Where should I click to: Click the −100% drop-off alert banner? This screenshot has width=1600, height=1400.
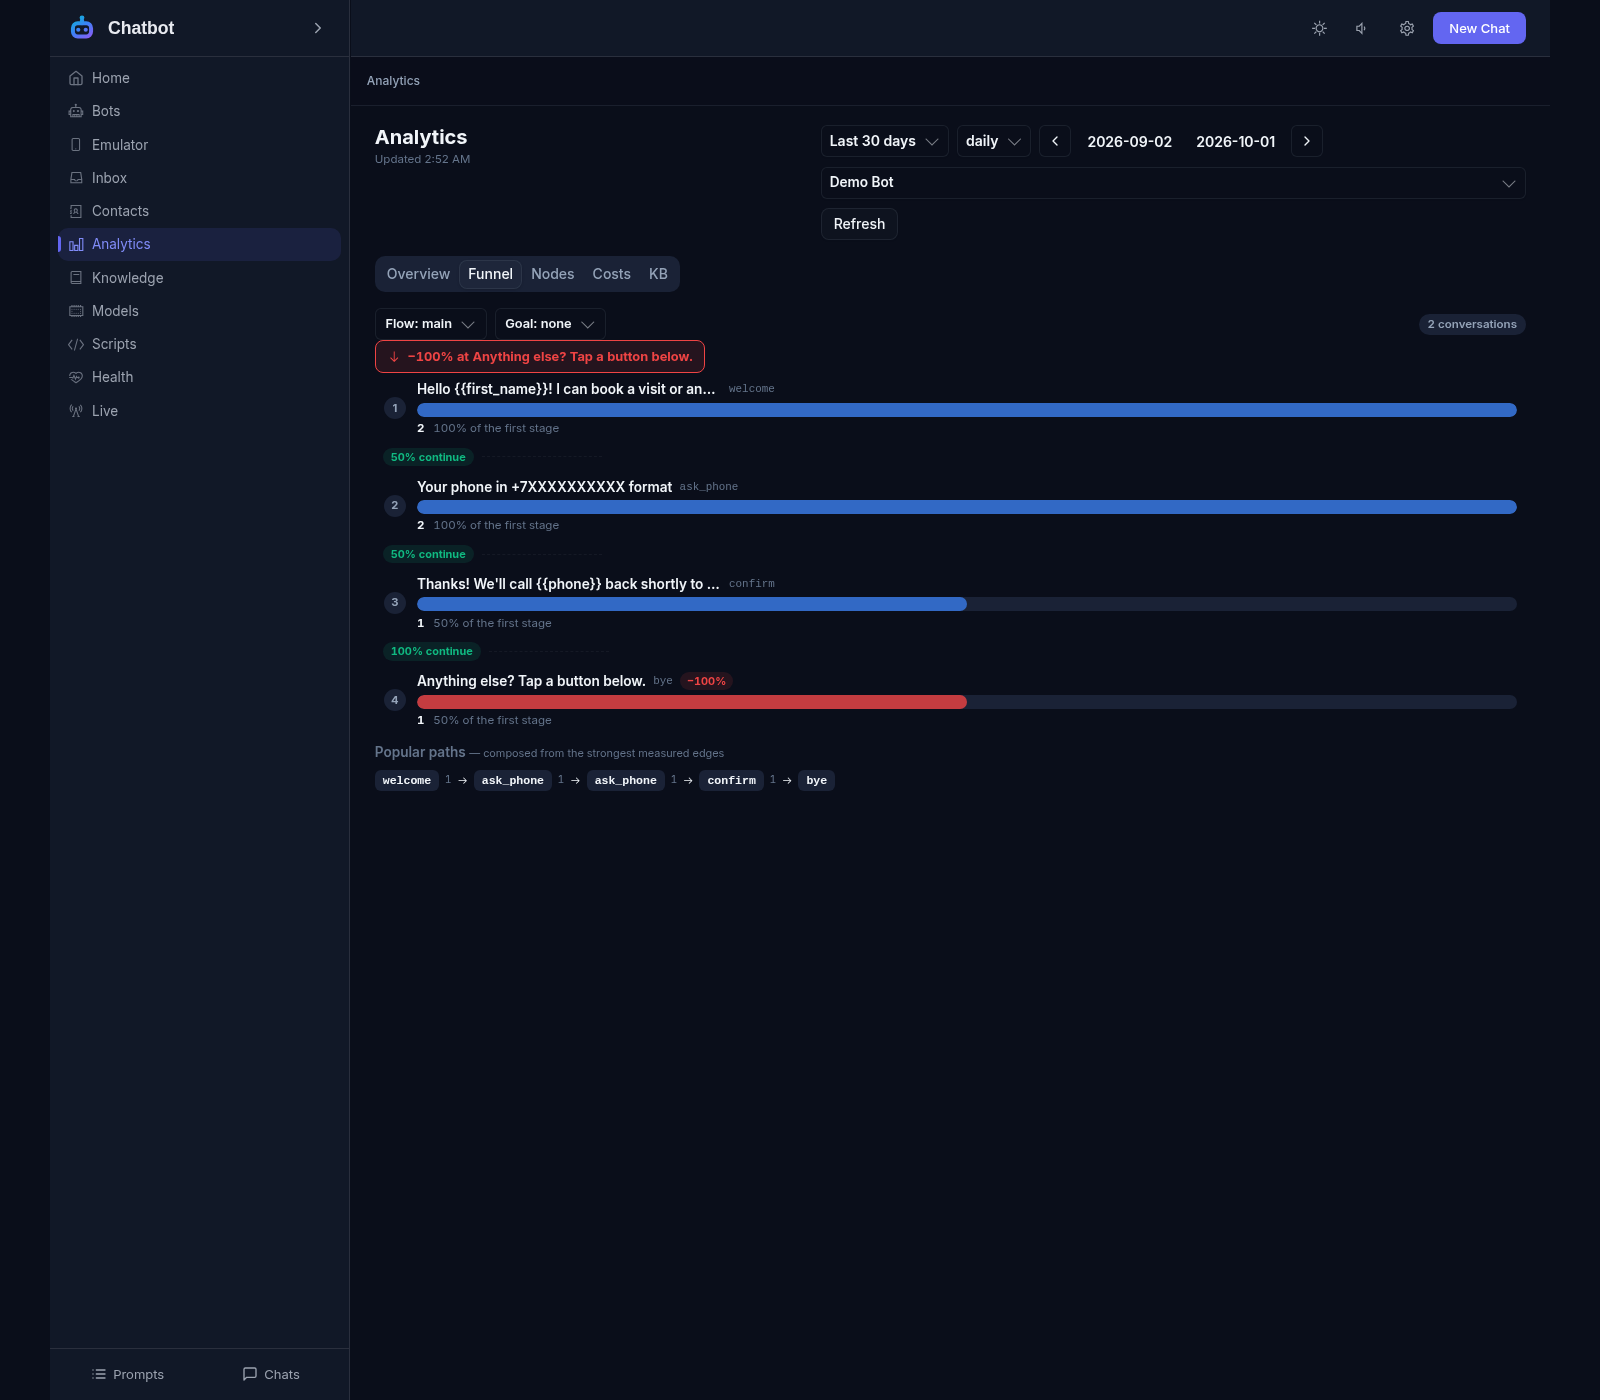pos(540,357)
